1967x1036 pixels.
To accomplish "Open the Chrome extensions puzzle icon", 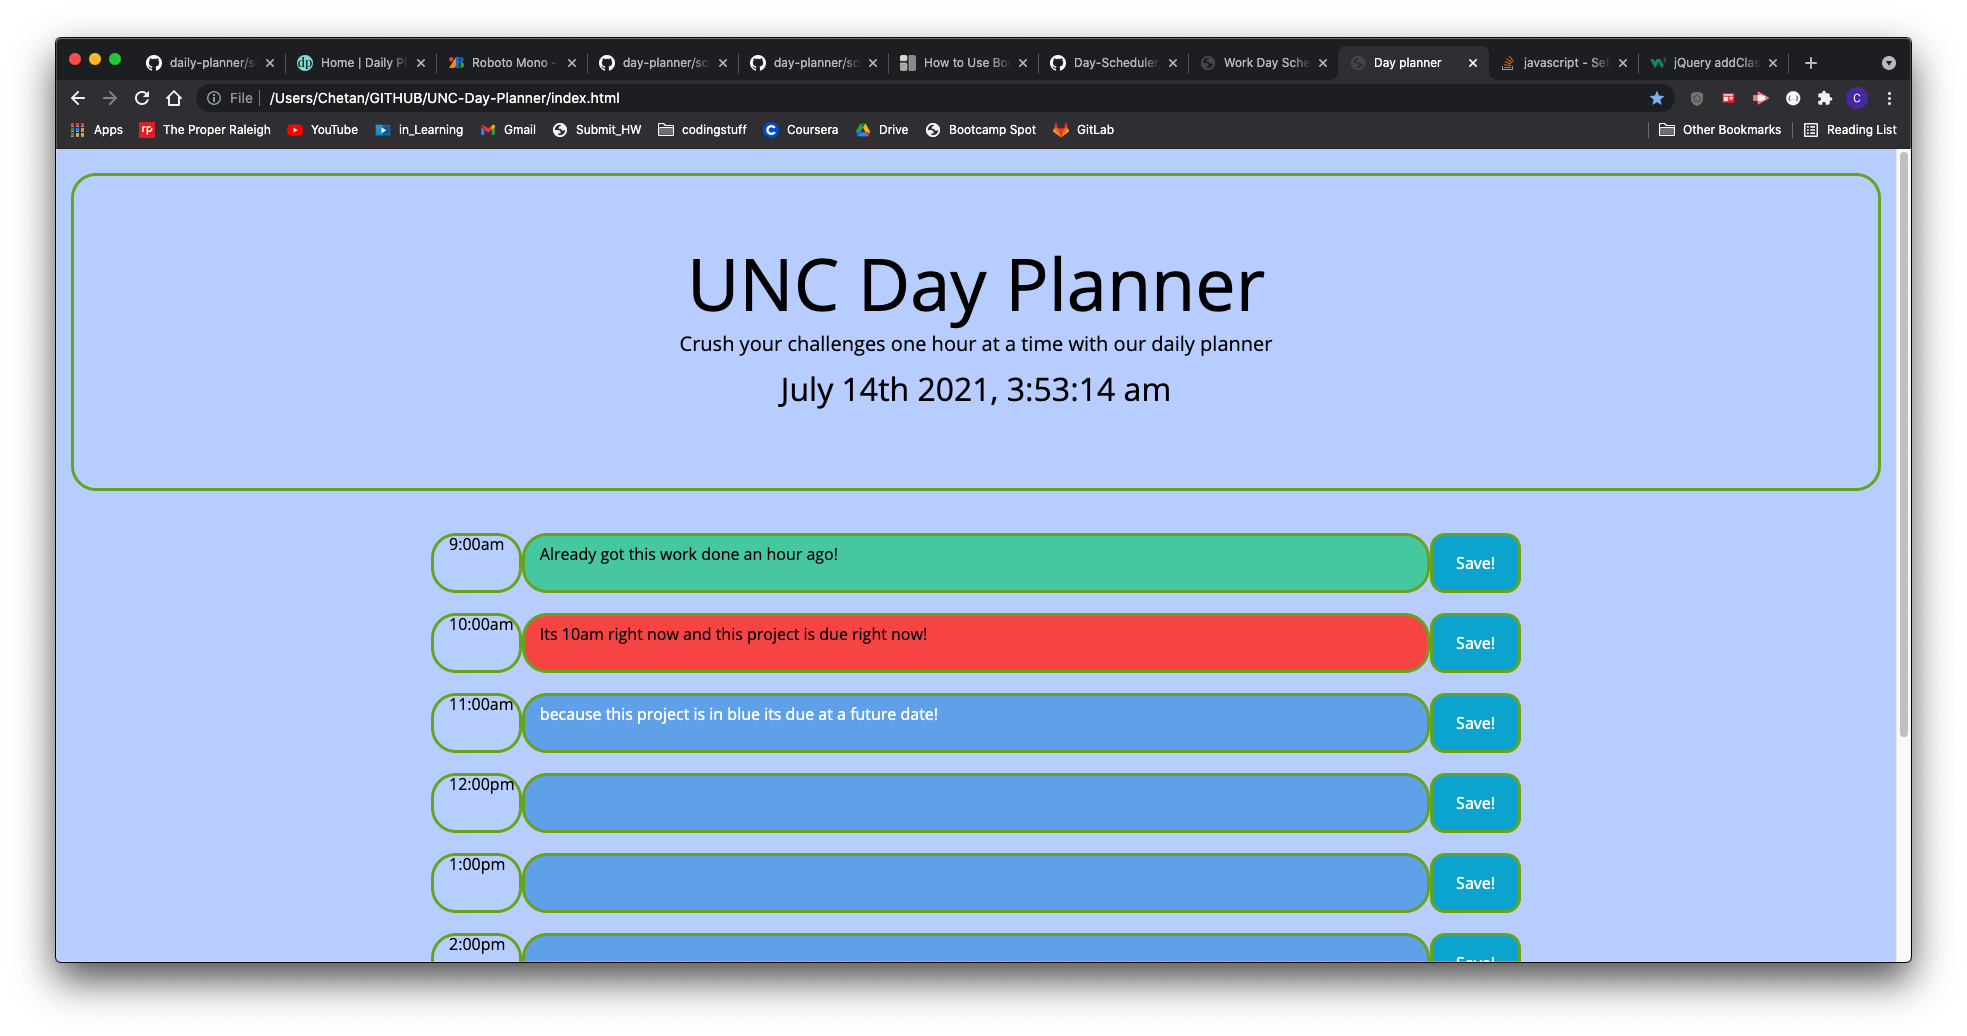I will [1825, 98].
